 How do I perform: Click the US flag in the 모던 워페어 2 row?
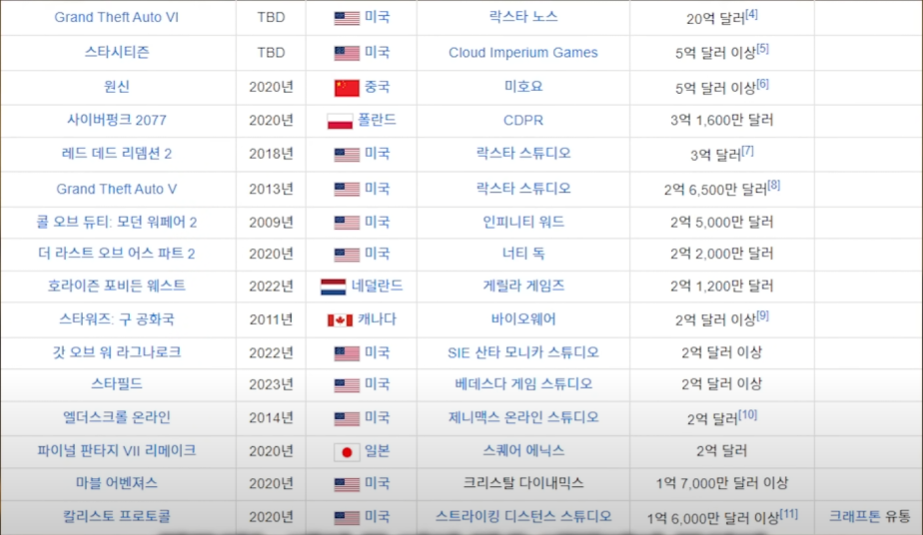click(347, 223)
